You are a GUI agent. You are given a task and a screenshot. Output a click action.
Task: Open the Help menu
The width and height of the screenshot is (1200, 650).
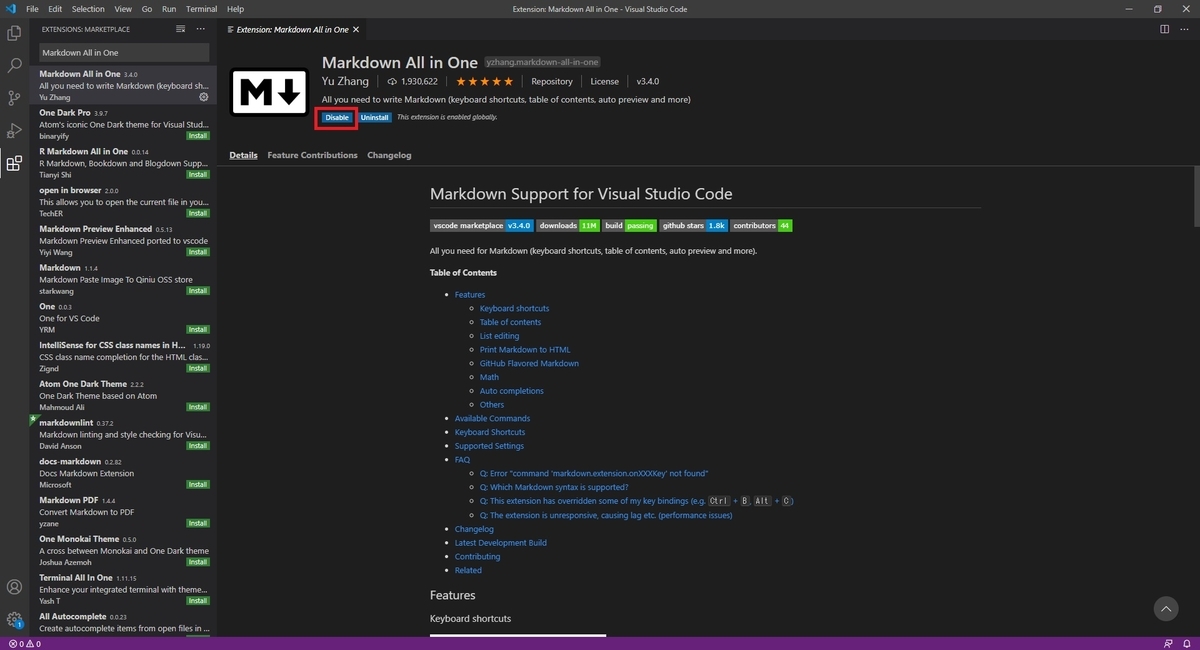[235, 8]
